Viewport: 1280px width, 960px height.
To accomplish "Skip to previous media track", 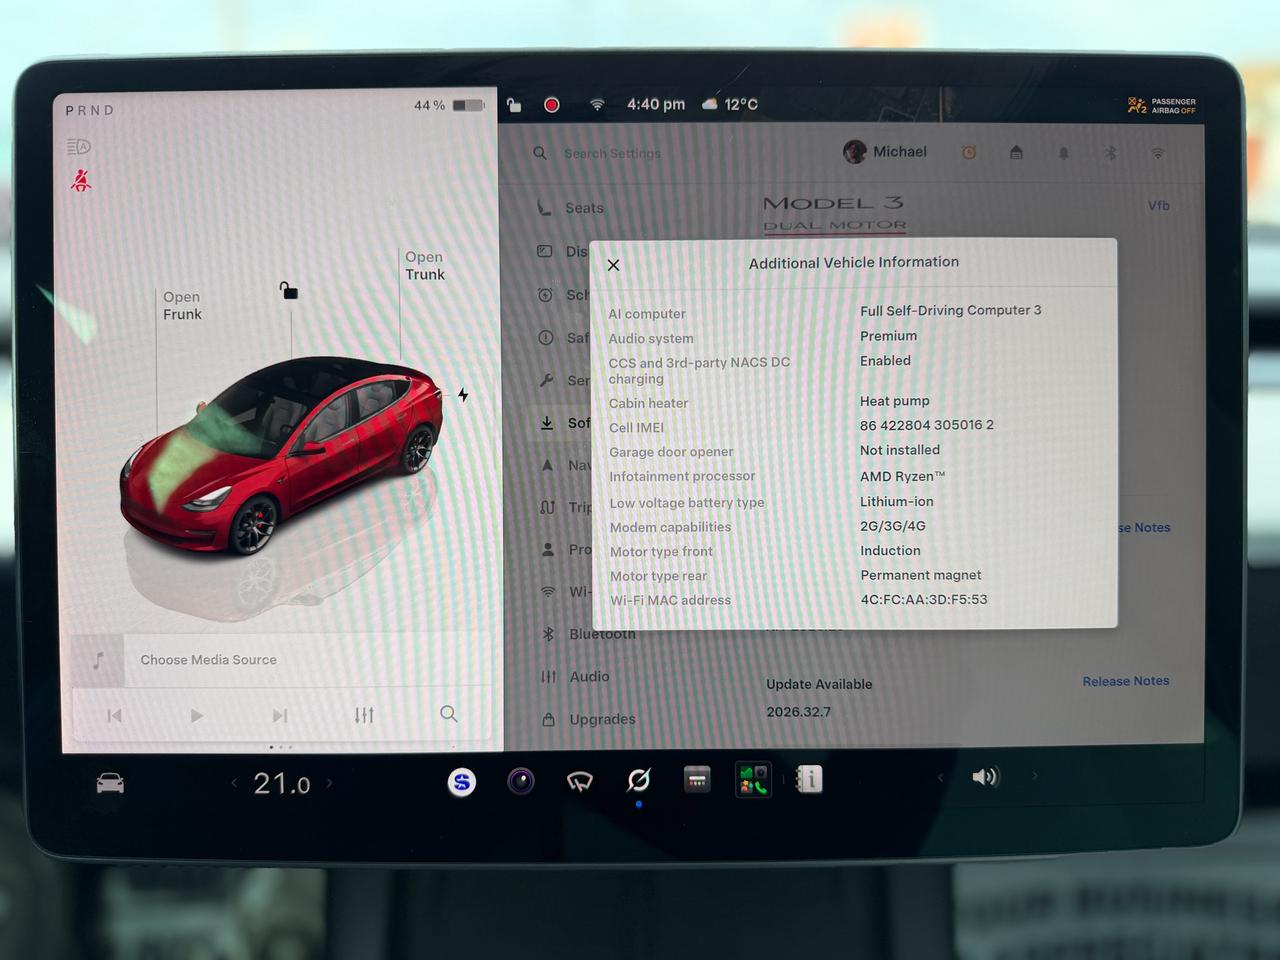I will point(114,715).
